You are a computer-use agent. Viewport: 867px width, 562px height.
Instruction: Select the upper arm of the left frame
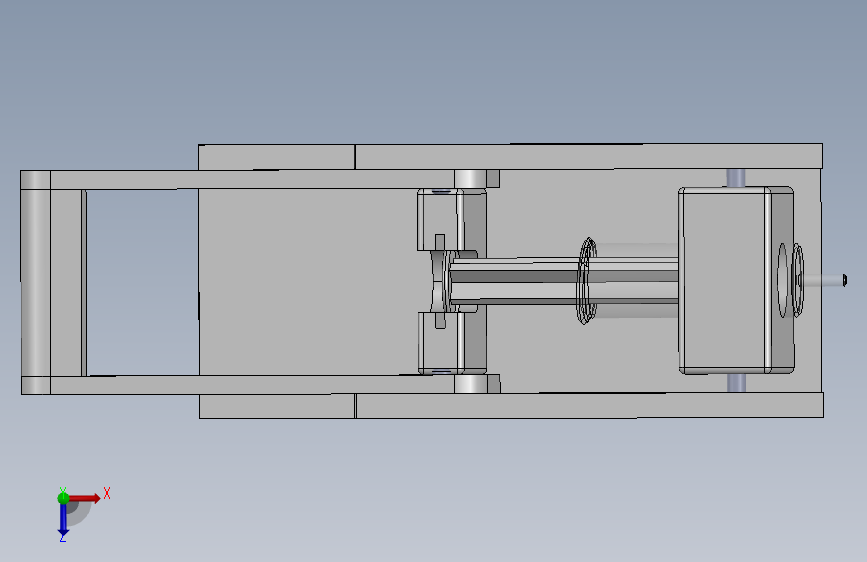pyautogui.click(x=252, y=179)
